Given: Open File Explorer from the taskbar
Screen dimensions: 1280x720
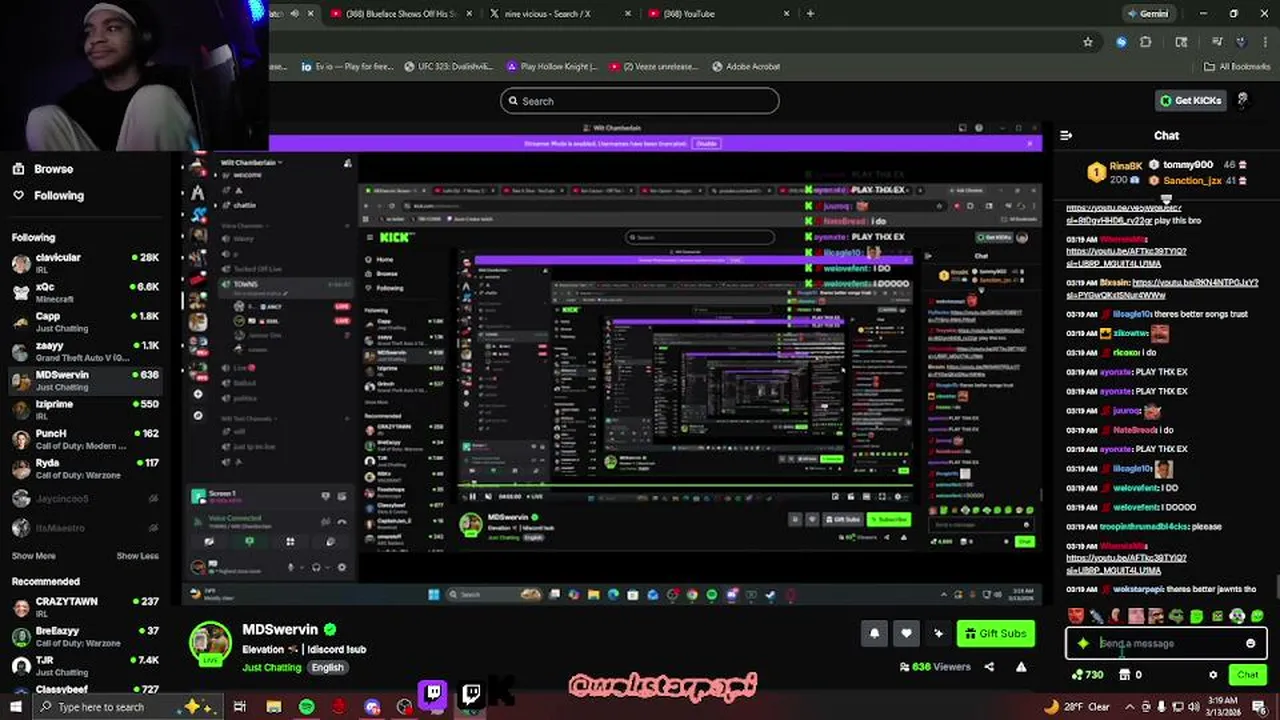Looking at the screenshot, I should 274,707.
